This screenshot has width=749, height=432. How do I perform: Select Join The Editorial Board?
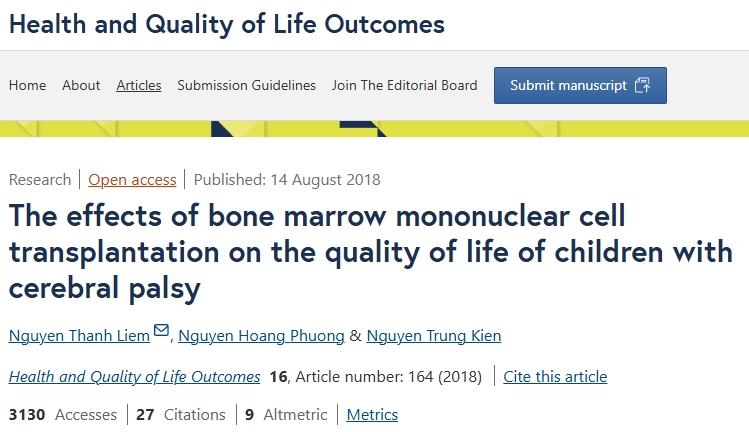tap(405, 86)
